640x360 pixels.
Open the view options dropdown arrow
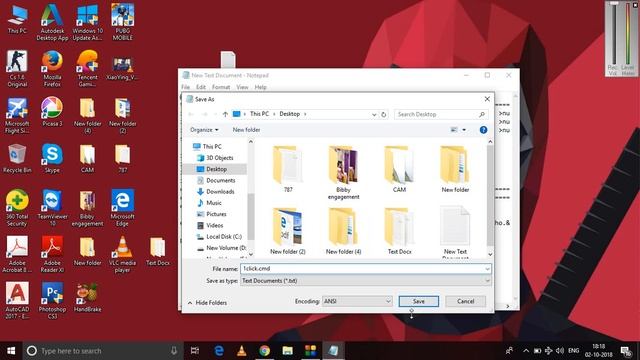click(464, 130)
